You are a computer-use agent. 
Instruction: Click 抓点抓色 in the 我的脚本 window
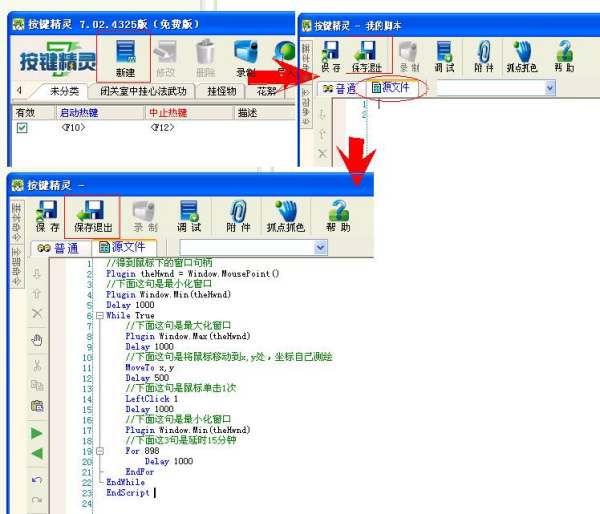coord(522,57)
